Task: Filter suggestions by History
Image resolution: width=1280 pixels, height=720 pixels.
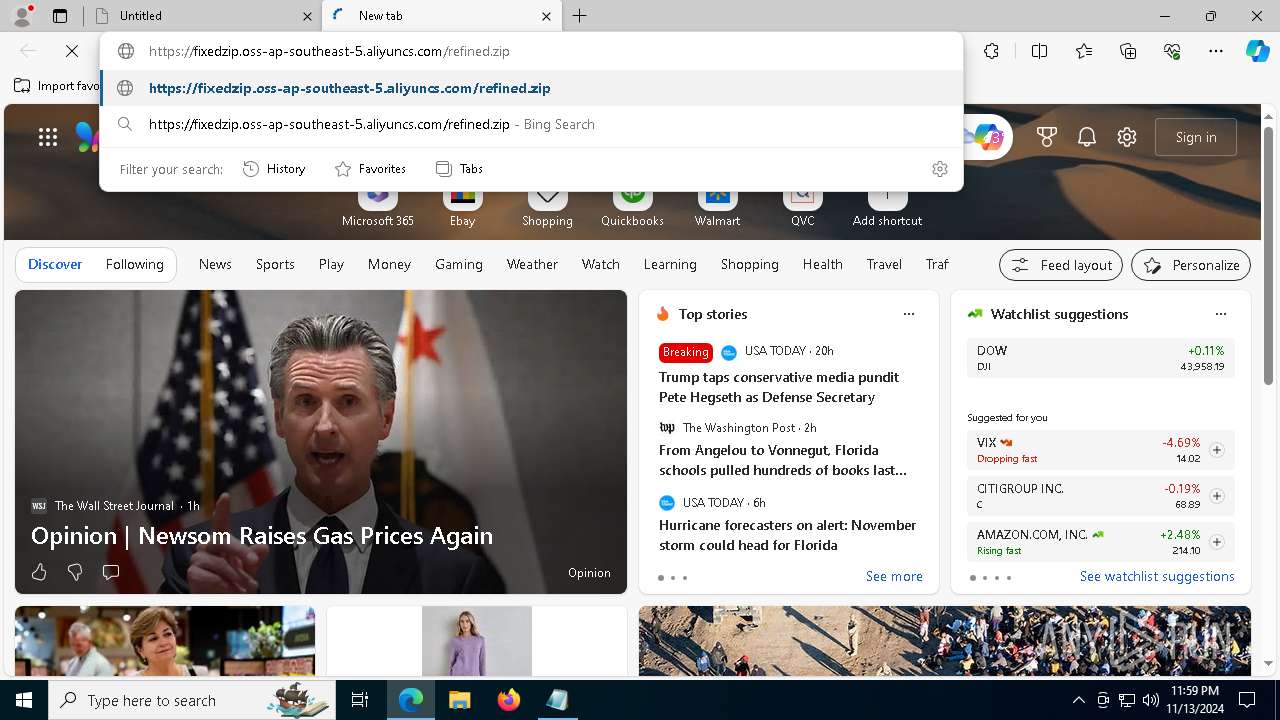Action: pos(274,169)
